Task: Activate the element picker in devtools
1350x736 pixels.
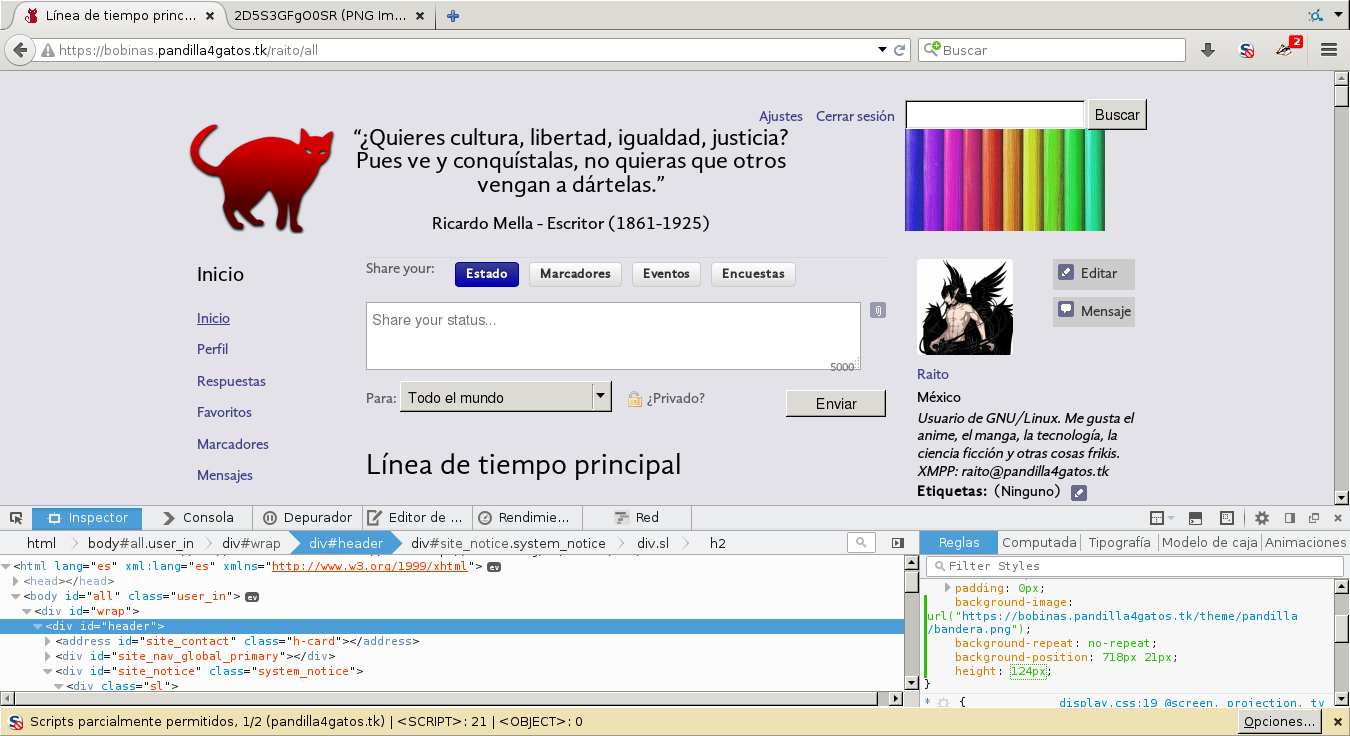Action: coord(16,518)
